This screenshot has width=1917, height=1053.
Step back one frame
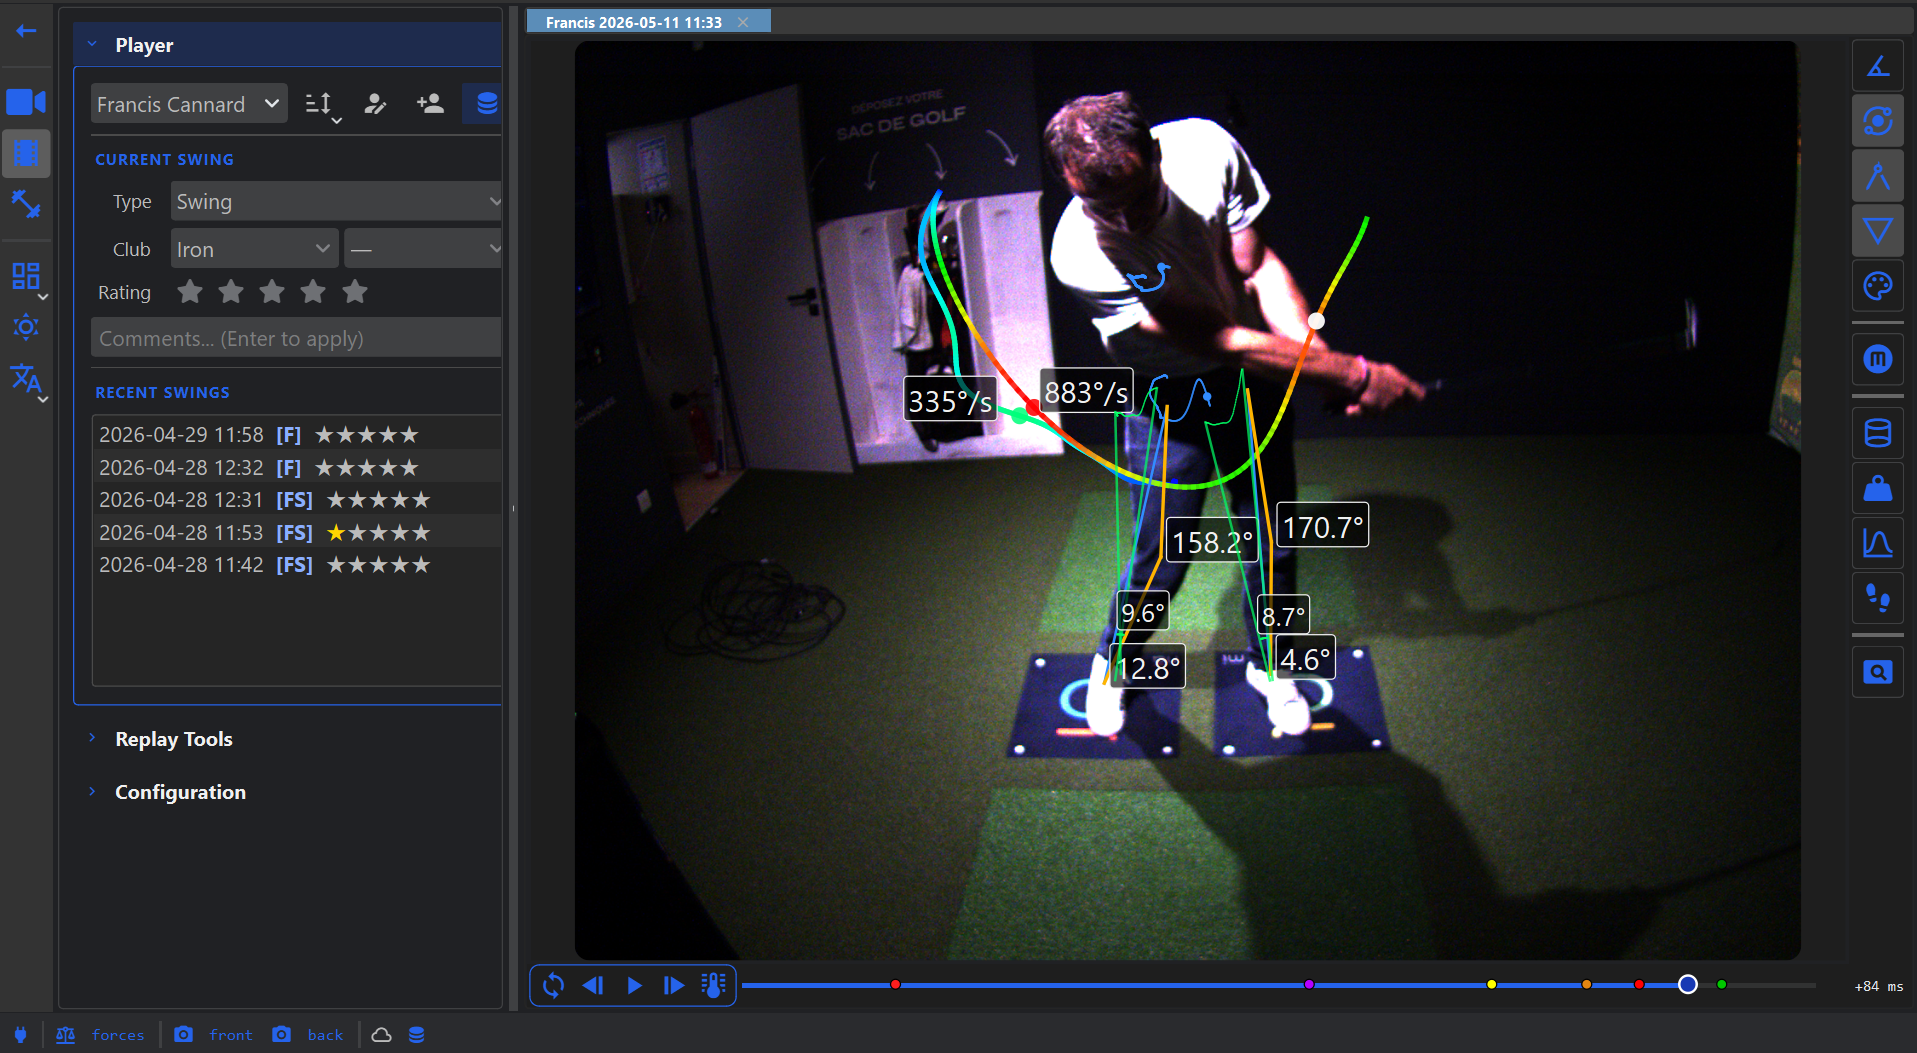593,985
